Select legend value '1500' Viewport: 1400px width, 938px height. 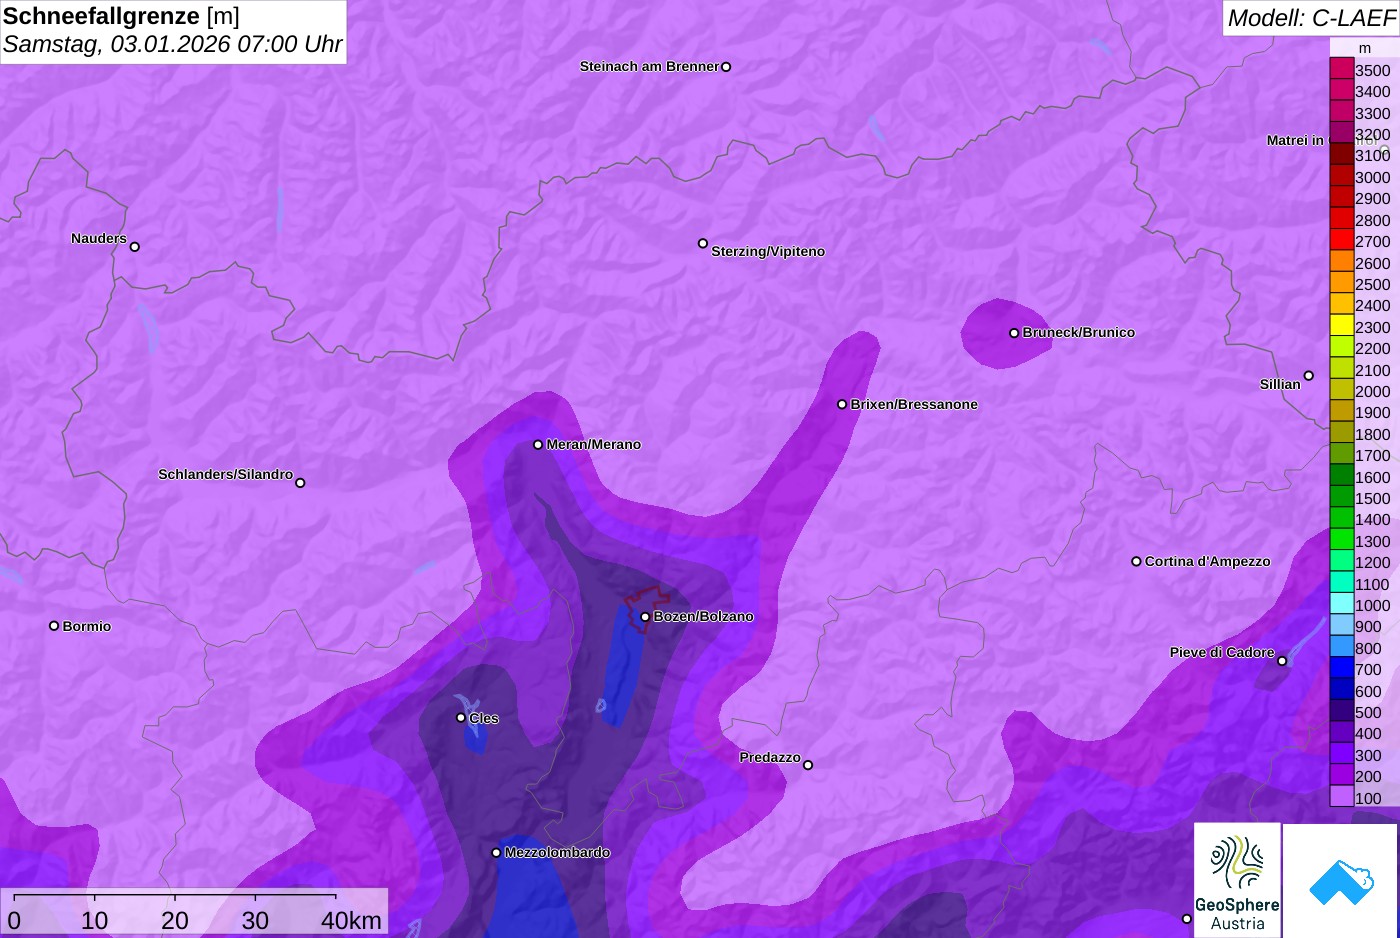coord(1372,498)
